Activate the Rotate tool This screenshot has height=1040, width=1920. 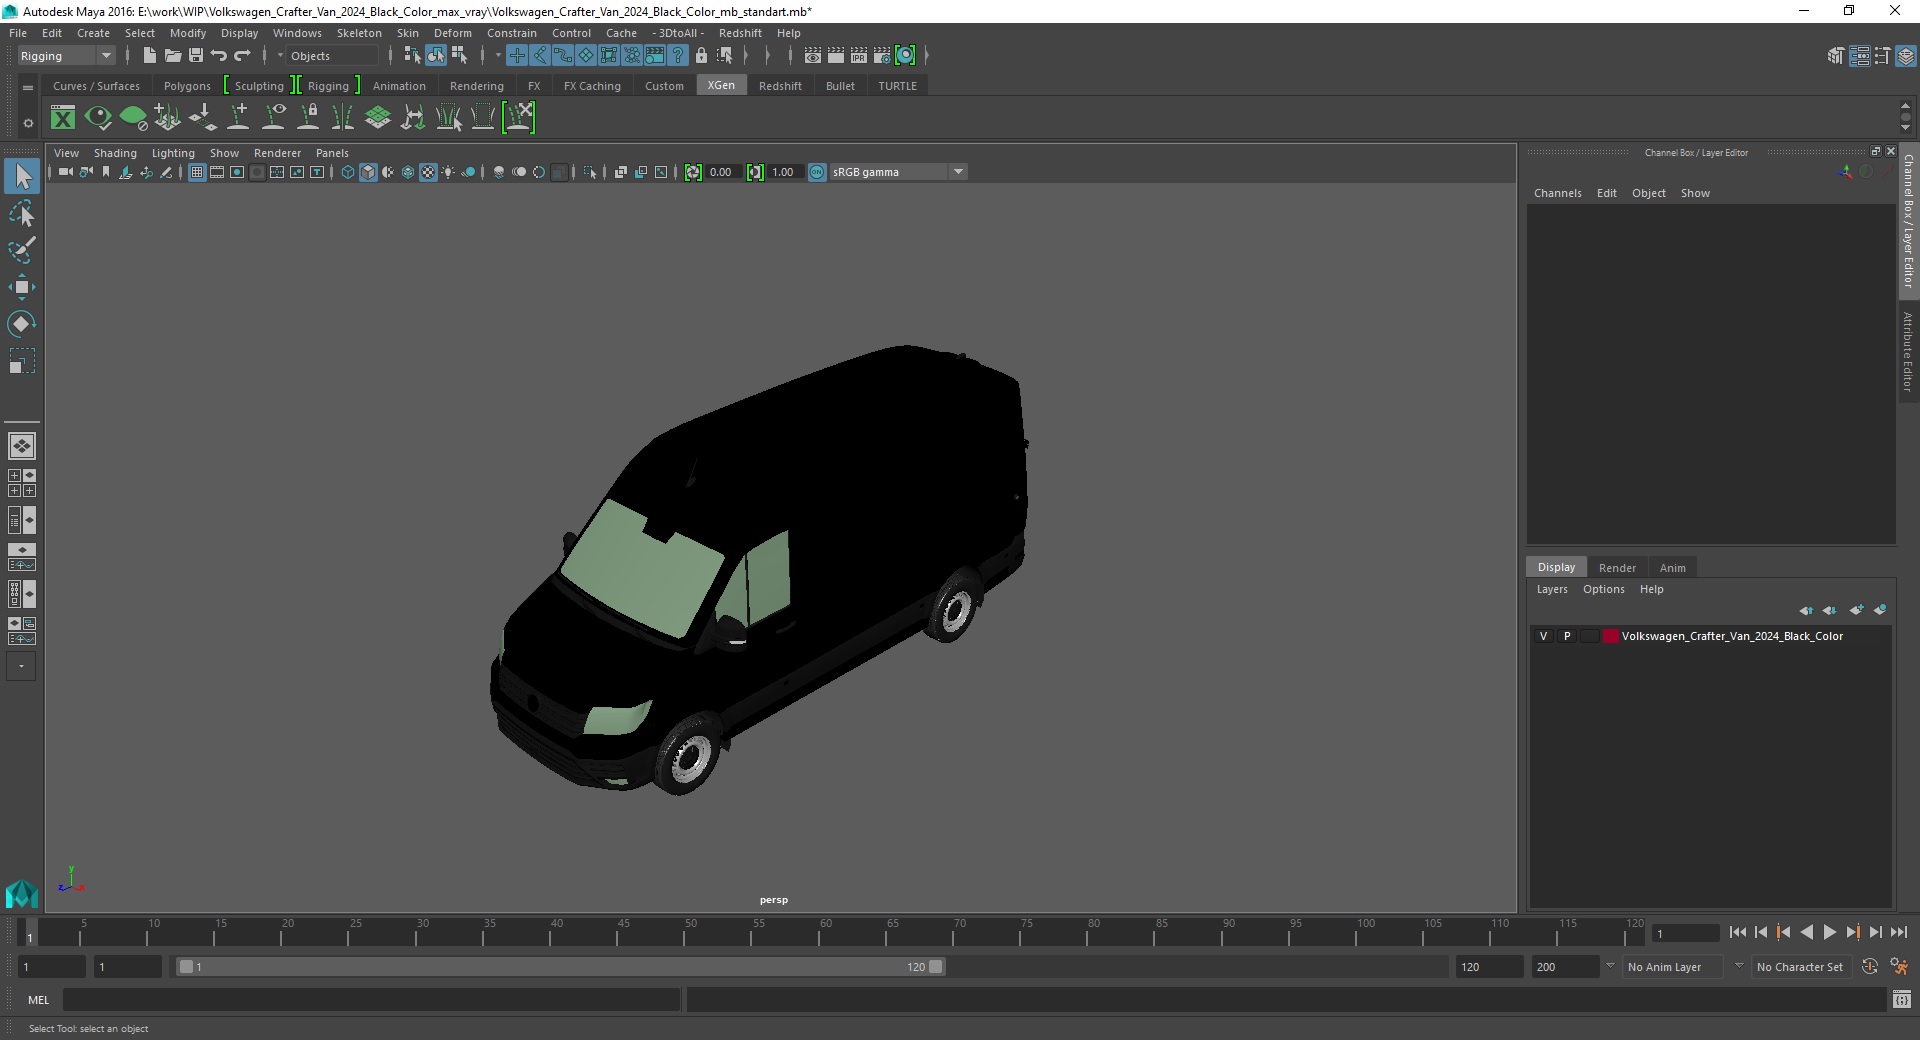[22, 324]
